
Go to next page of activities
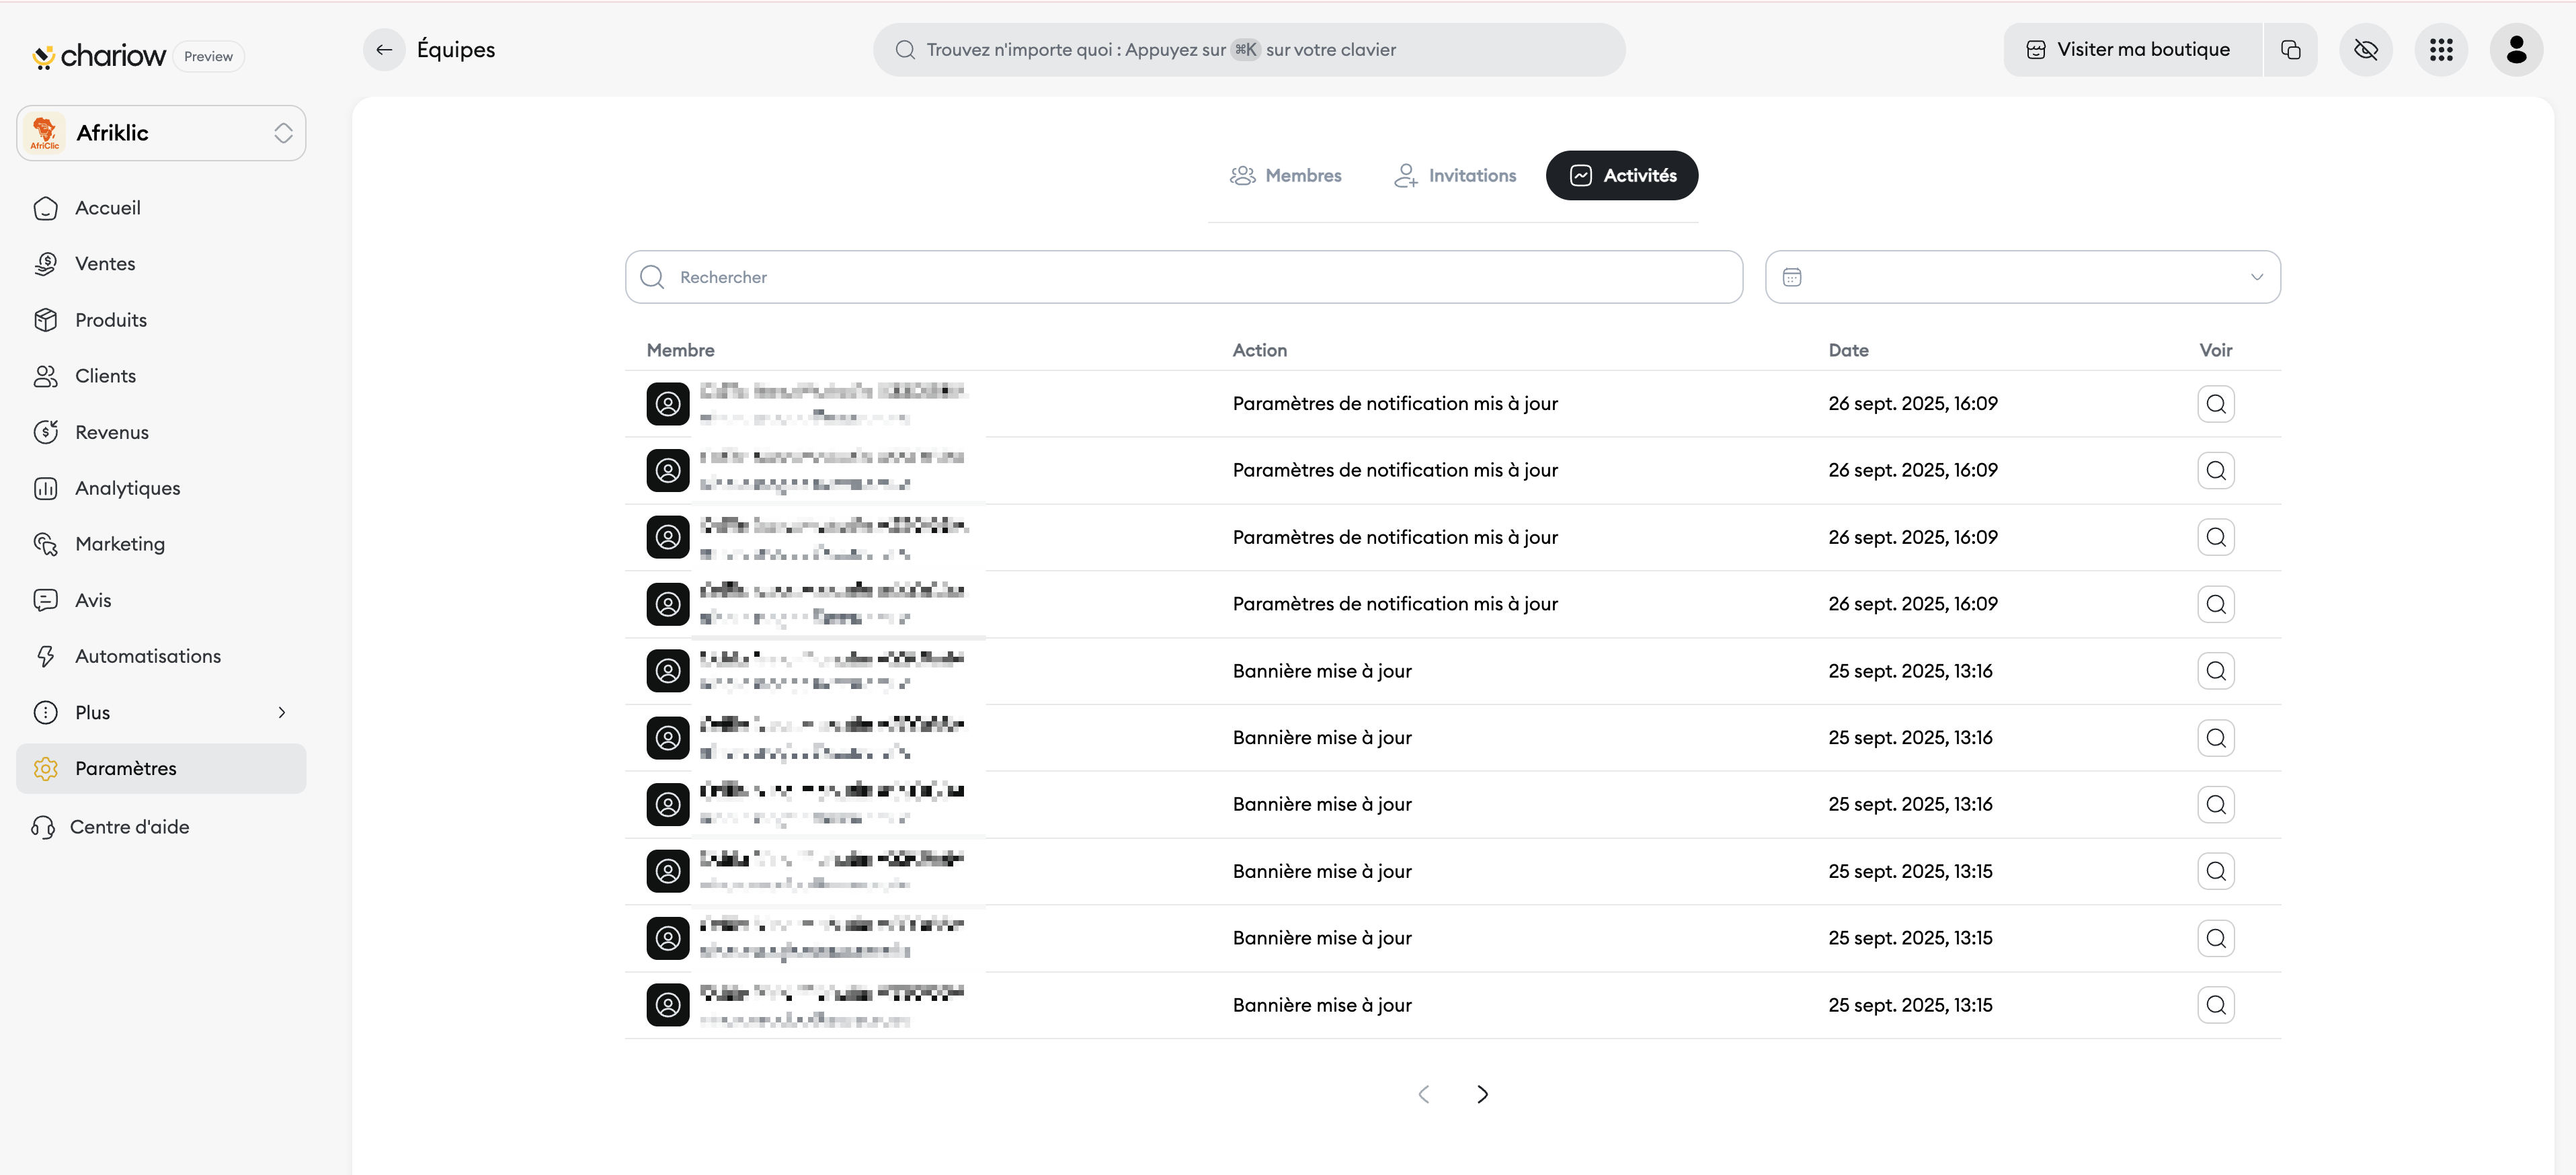click(x=1482, y=1094)
